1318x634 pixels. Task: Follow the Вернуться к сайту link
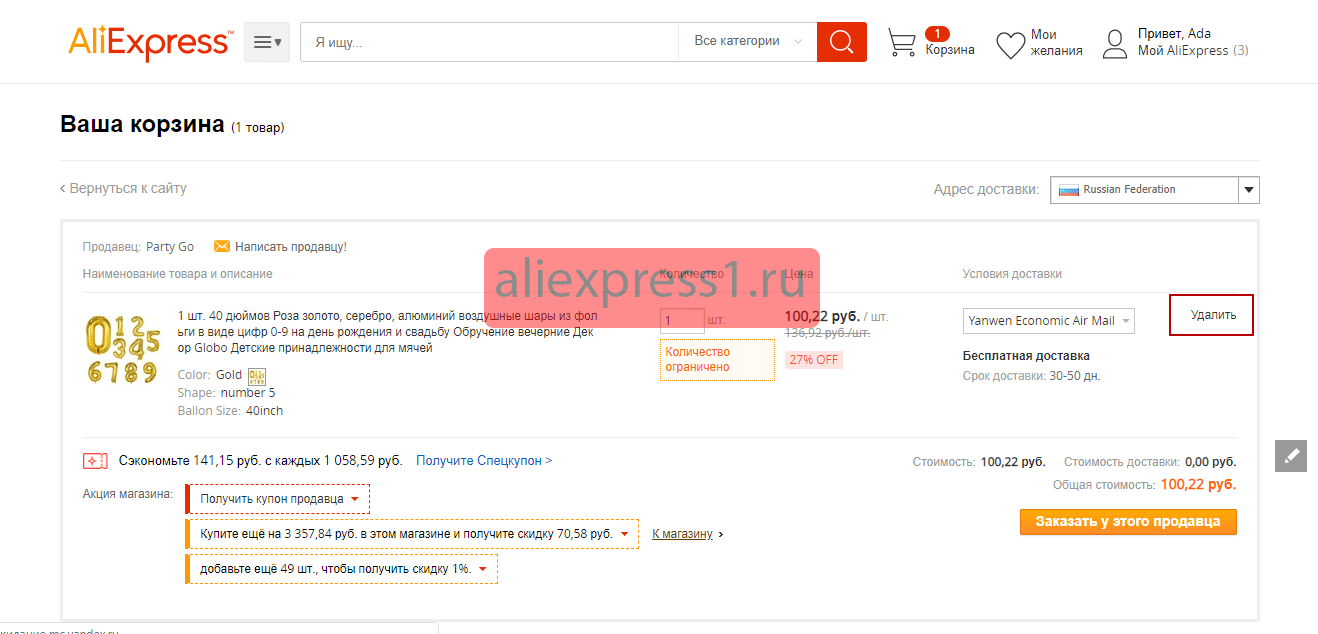pyautogui.click(x=123, y=188)
